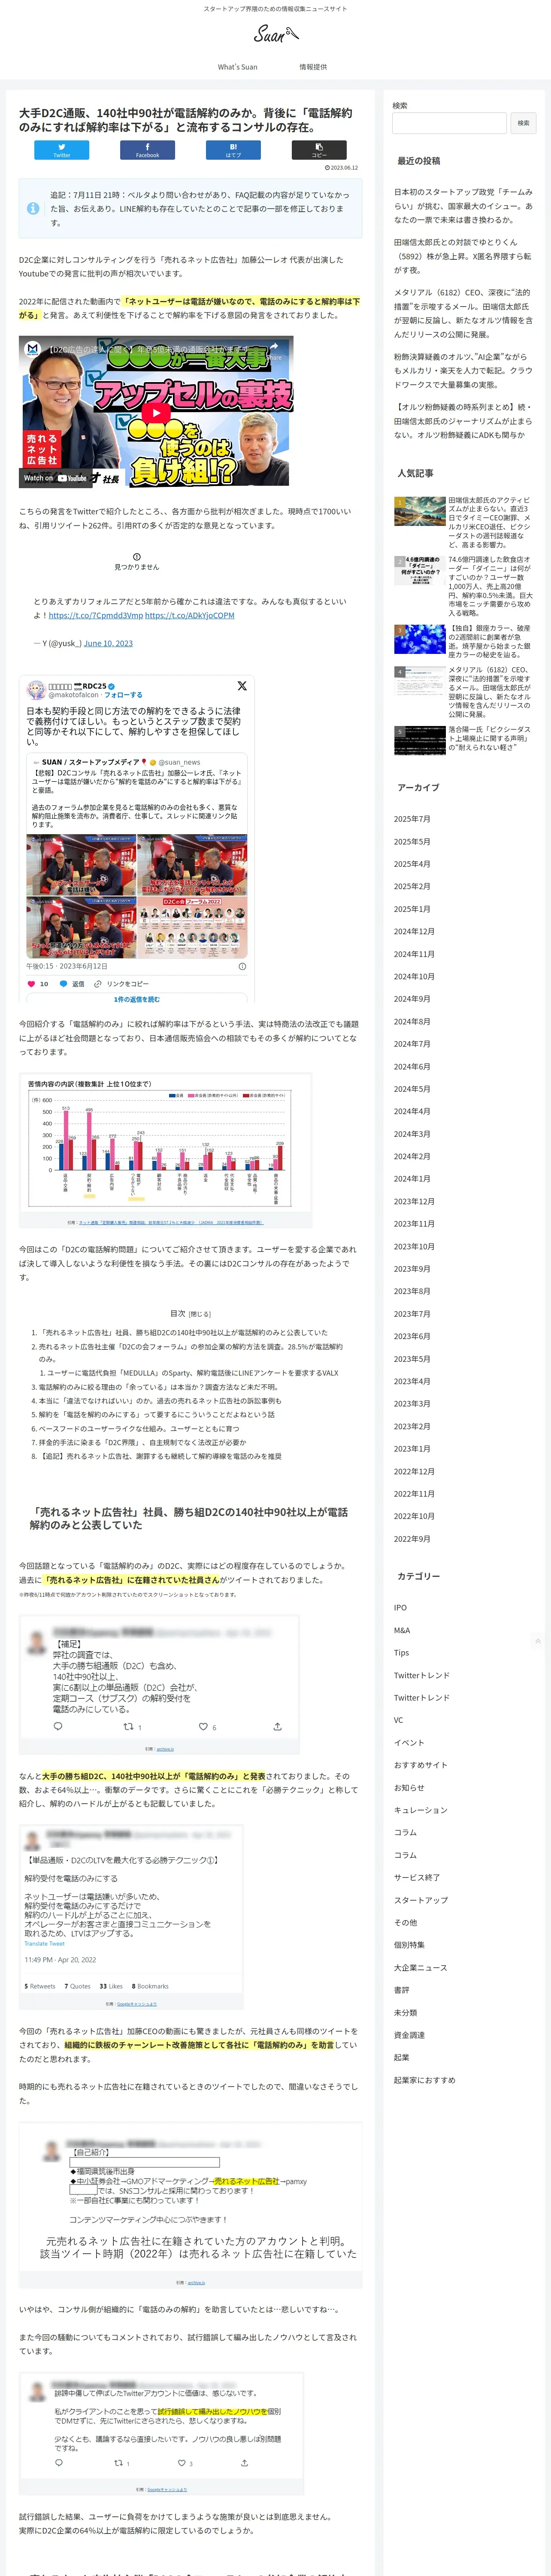Jump to TOC item 4 本当に「違法でなければいい」
The width and height of the screenshot is (551, 2576).
click(160, 1401)
